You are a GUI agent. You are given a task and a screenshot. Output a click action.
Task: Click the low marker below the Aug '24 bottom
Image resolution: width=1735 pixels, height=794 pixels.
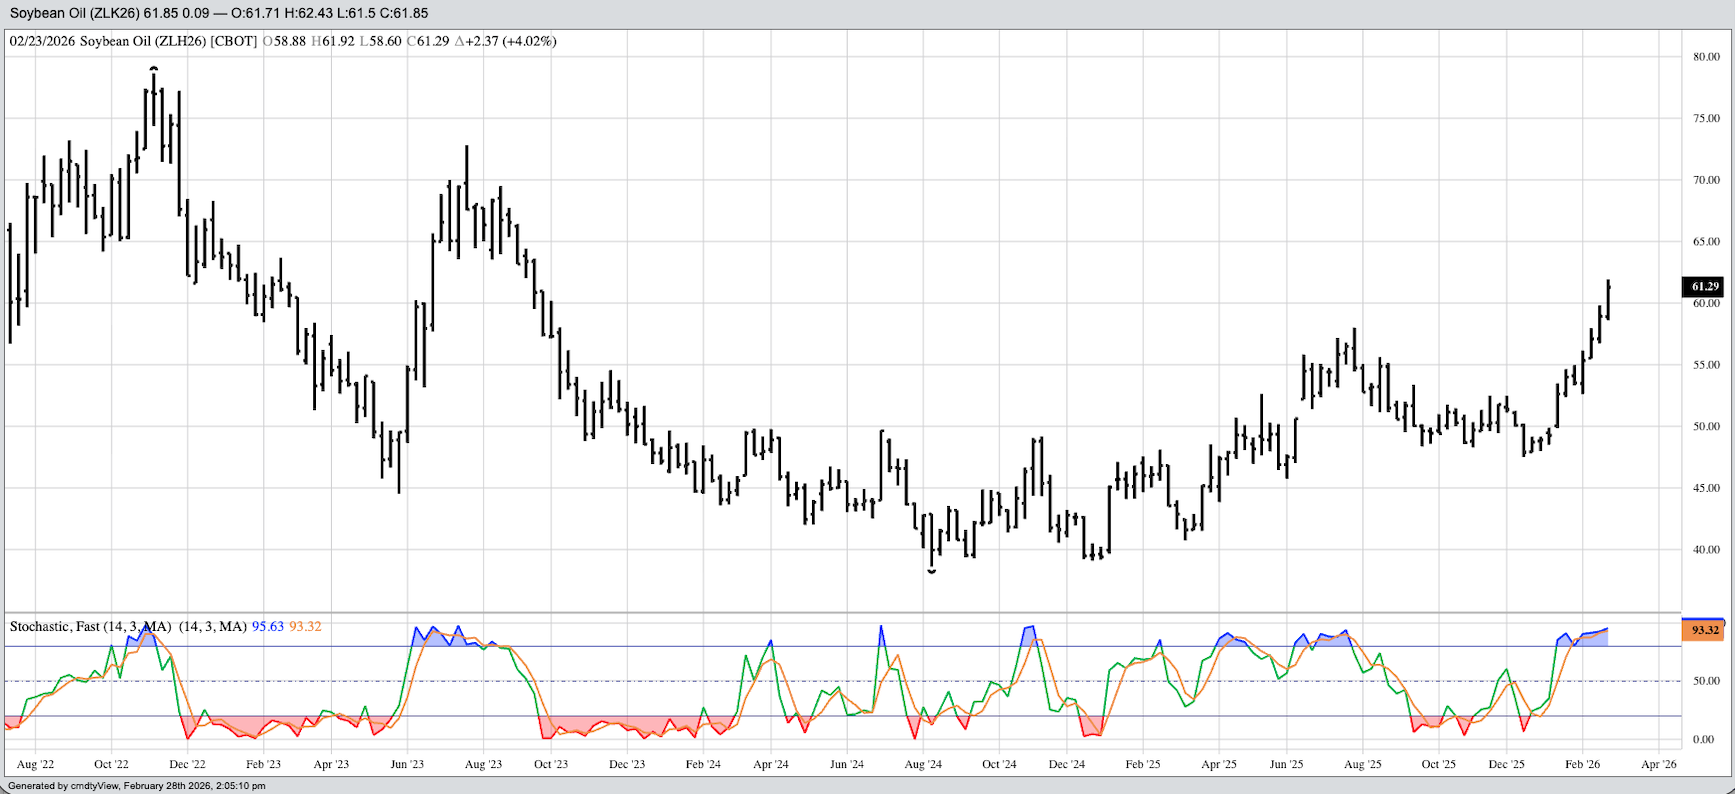click(x=932, y=571)
